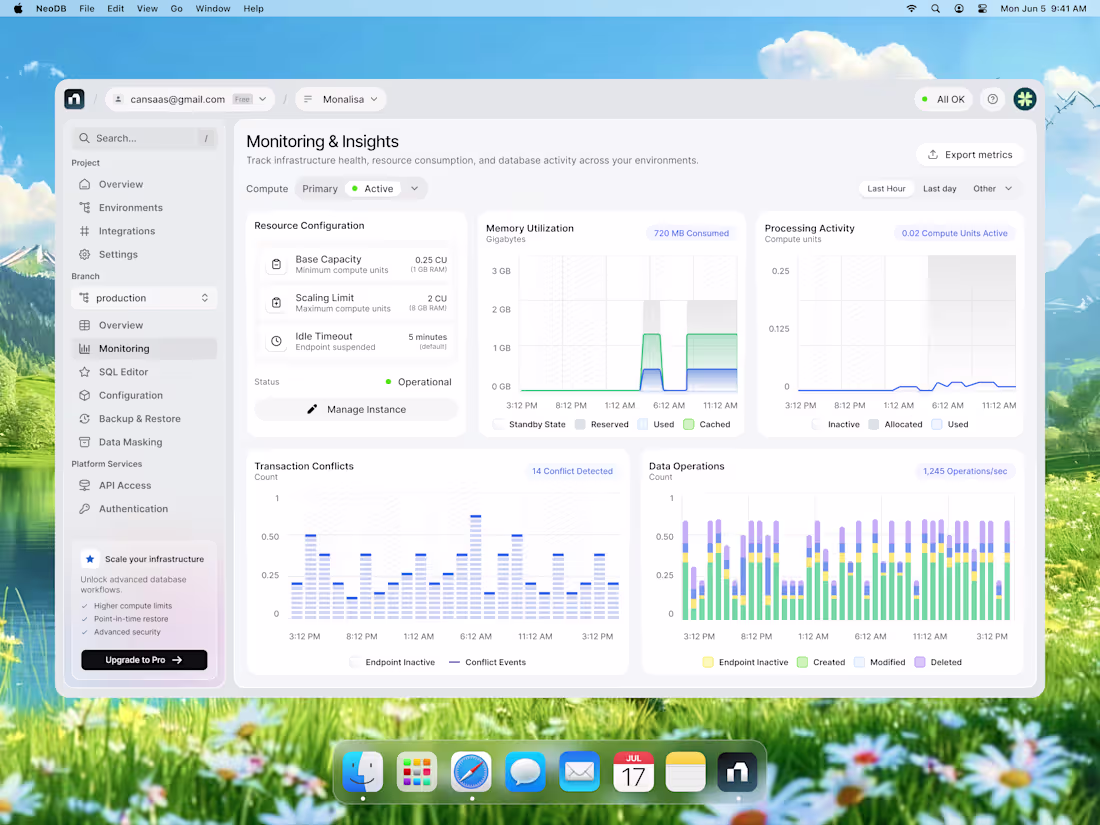Click Export metrics button
The height and width of the screenshot is (825, 1100).
tap(970, 154)
